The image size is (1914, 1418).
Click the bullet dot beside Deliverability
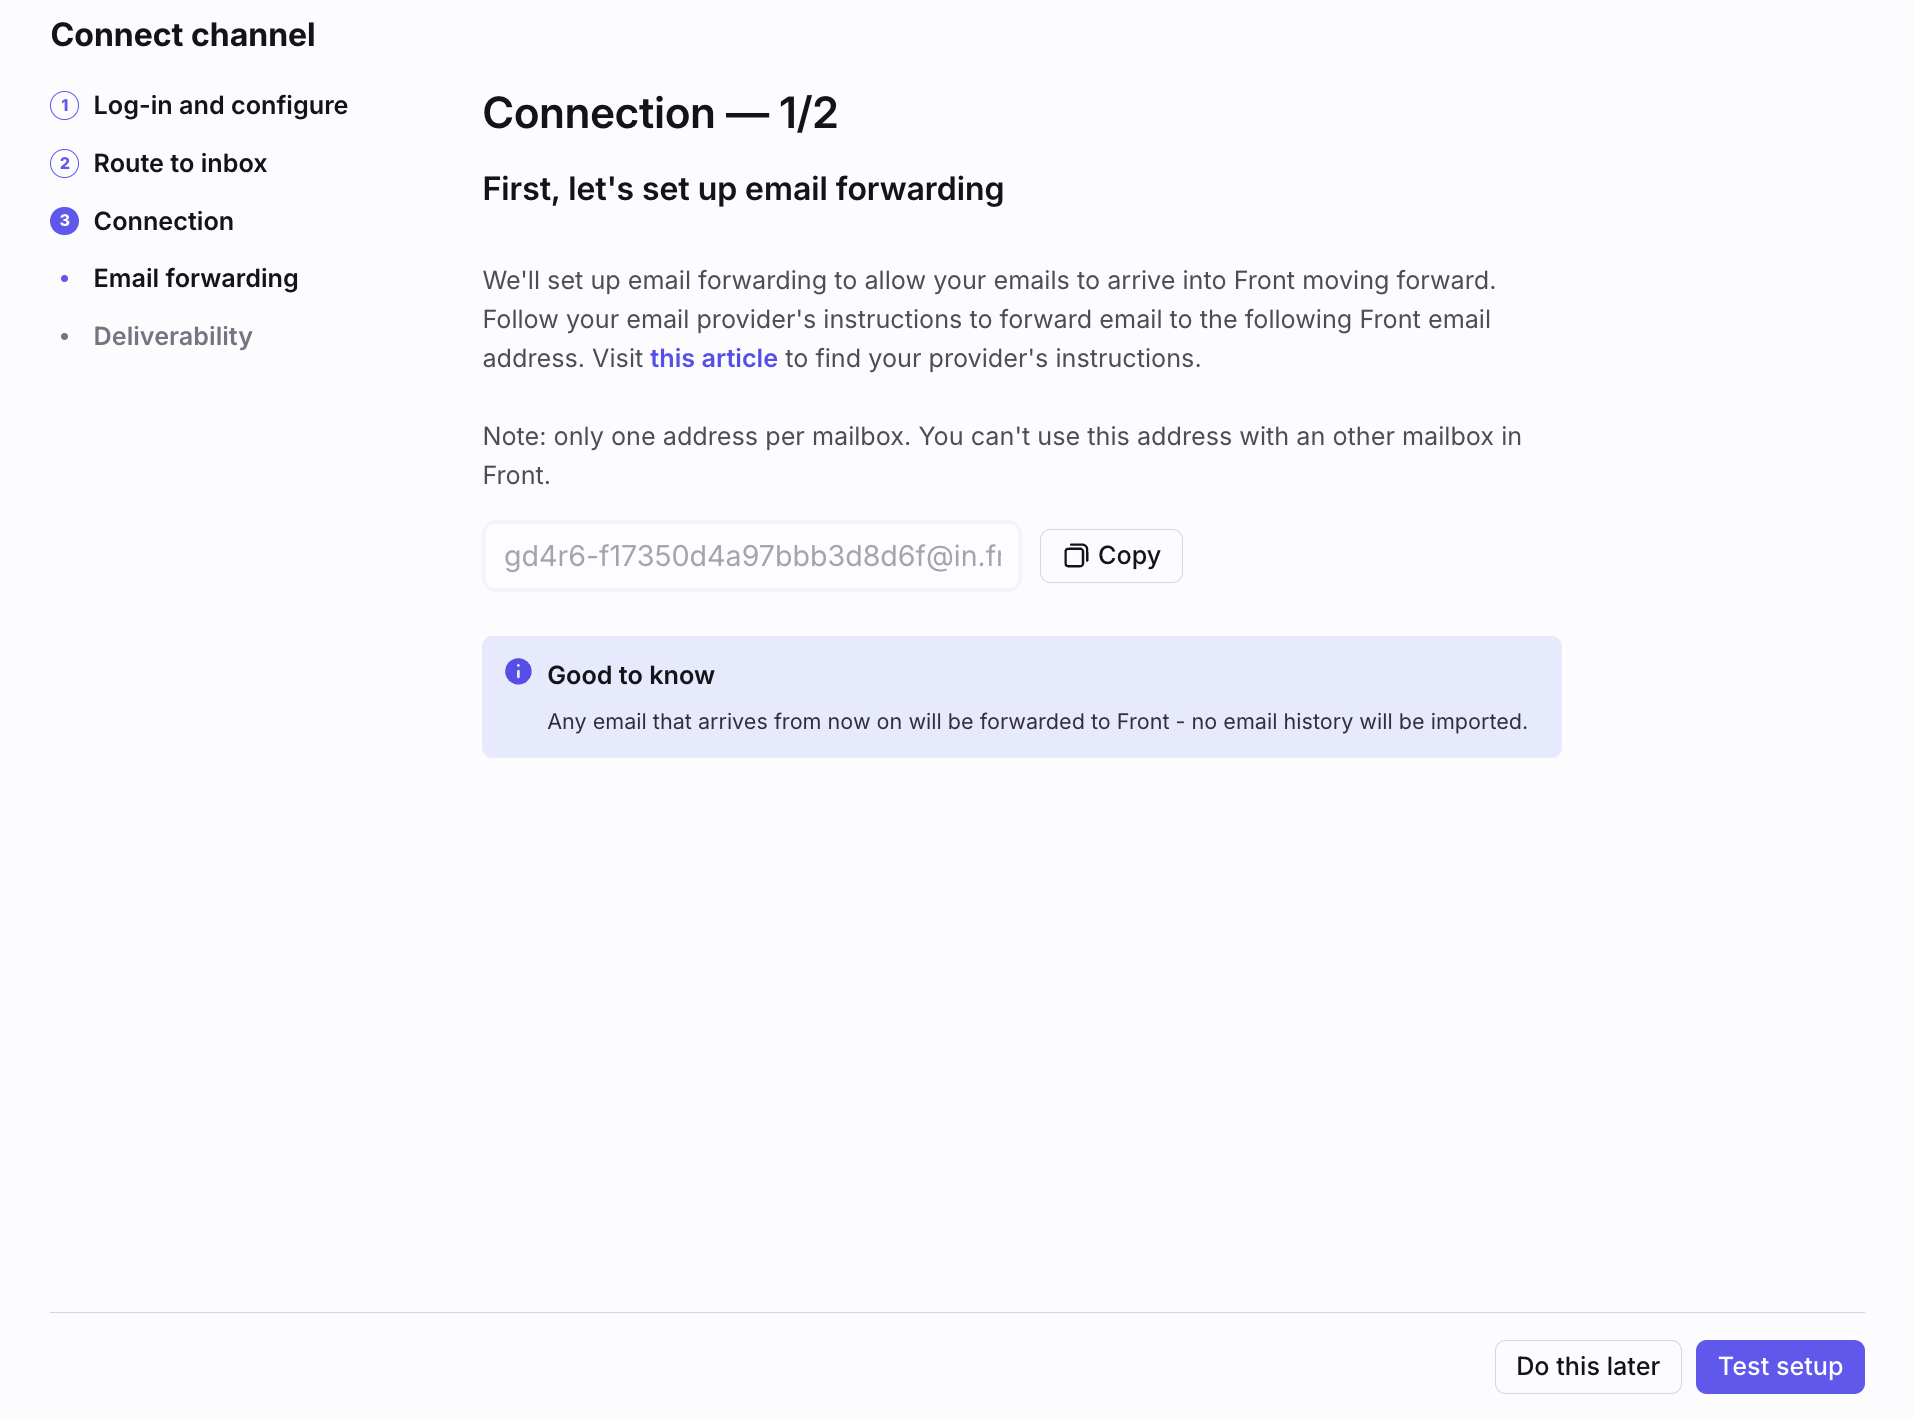point(65,337)
